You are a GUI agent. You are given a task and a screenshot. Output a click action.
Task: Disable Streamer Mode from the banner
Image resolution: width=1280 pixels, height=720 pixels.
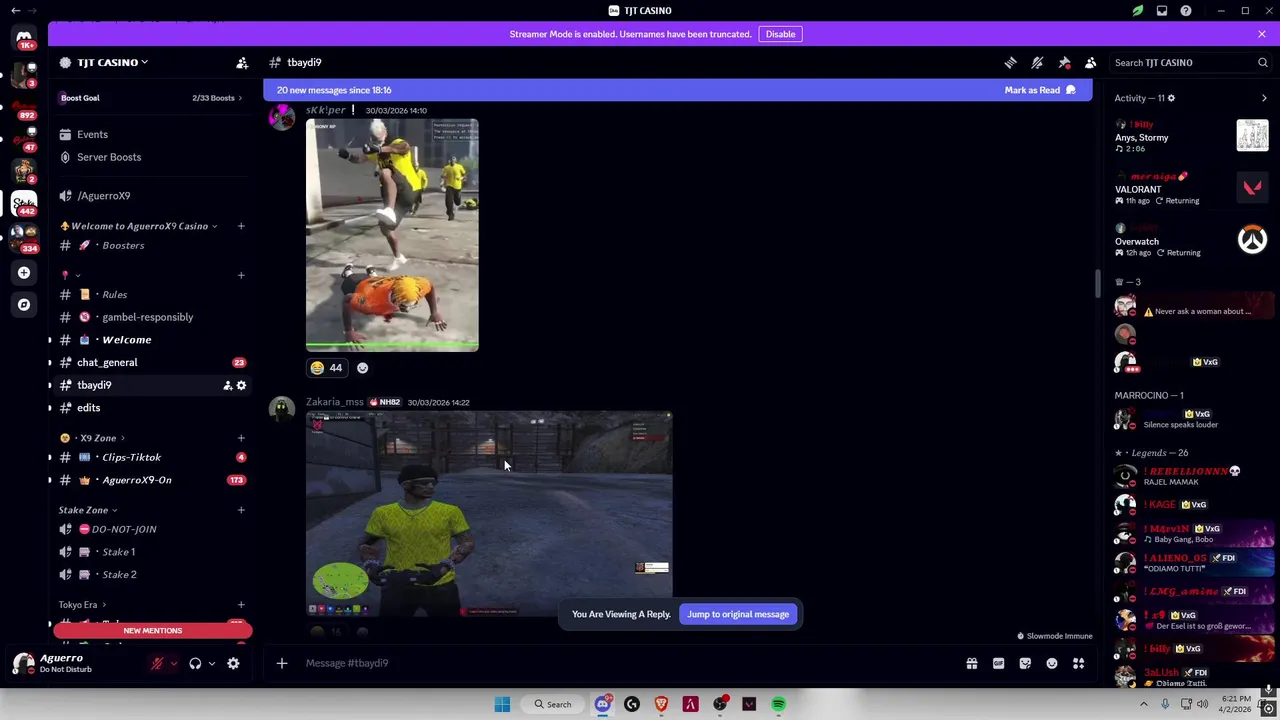pos(780,34)
